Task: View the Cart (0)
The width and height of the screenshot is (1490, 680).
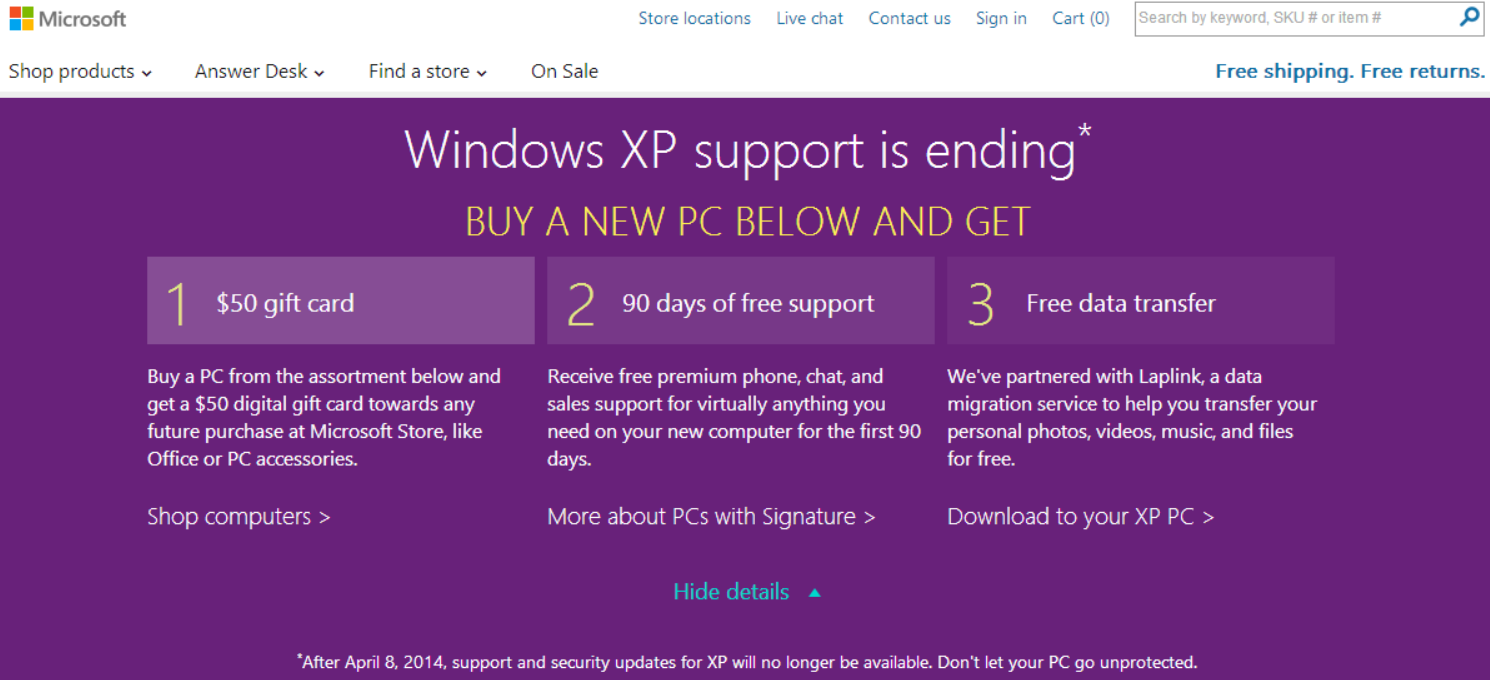Action: pyautogui.click(x=1081, y=18)
